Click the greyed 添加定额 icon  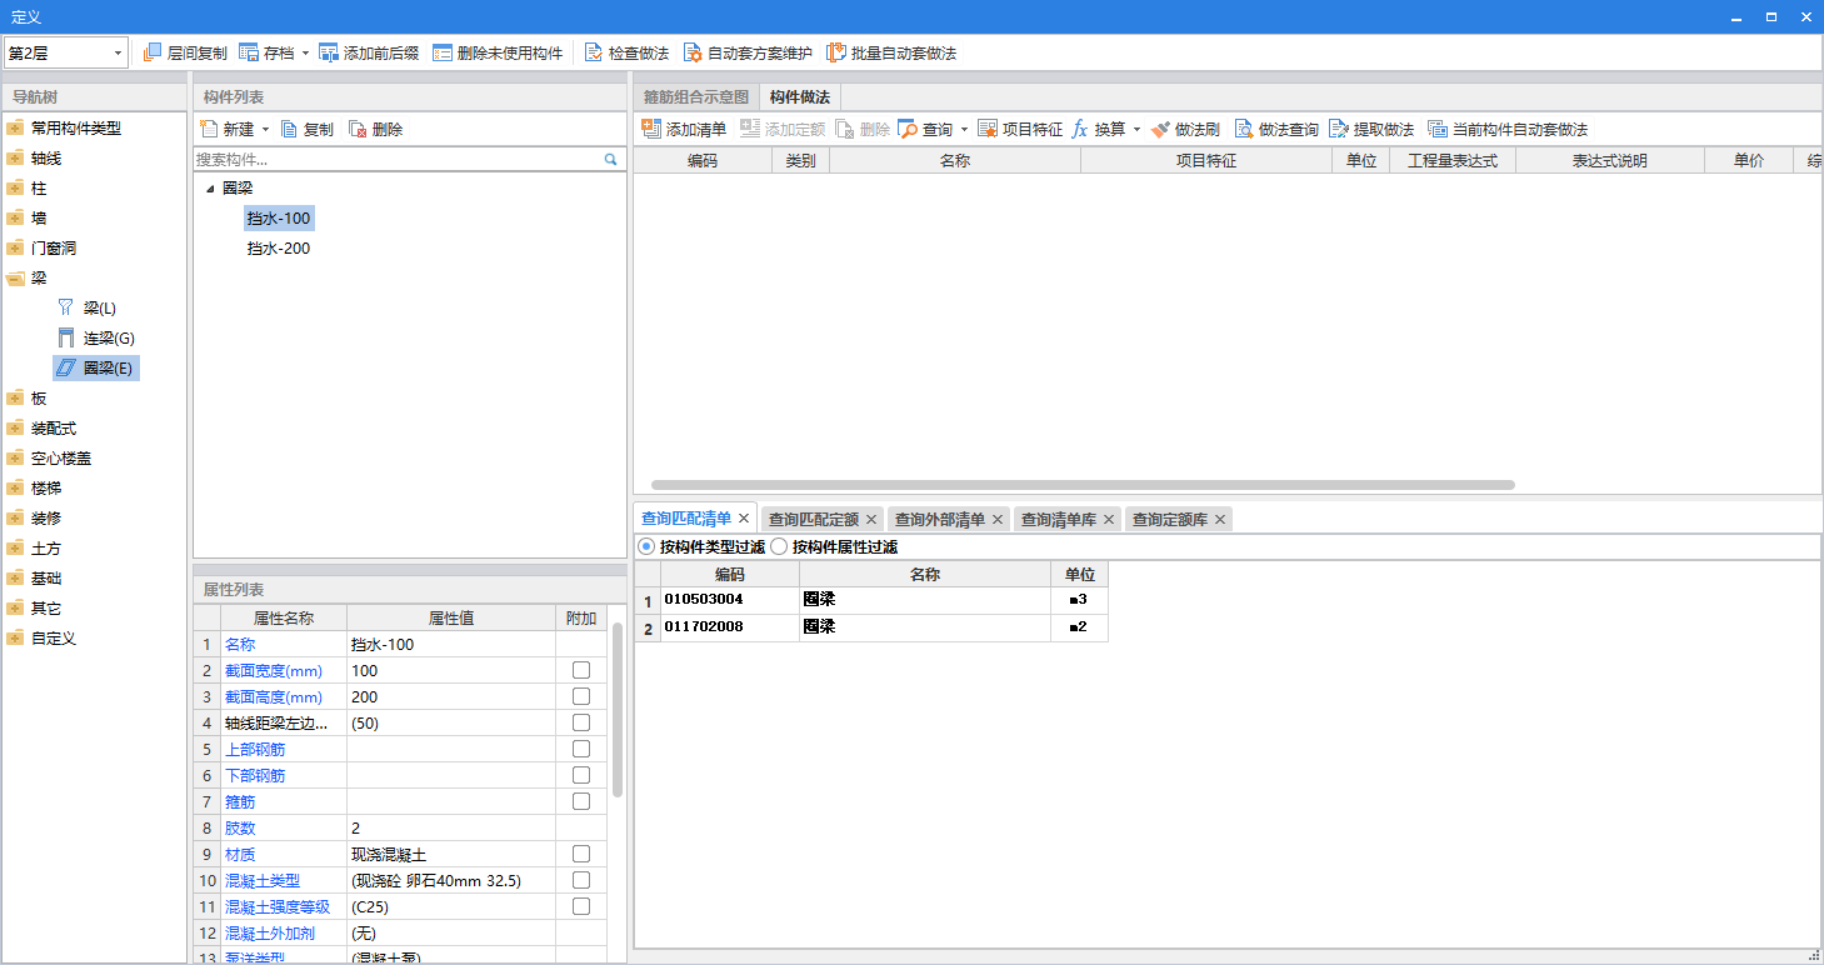[749, 129]
